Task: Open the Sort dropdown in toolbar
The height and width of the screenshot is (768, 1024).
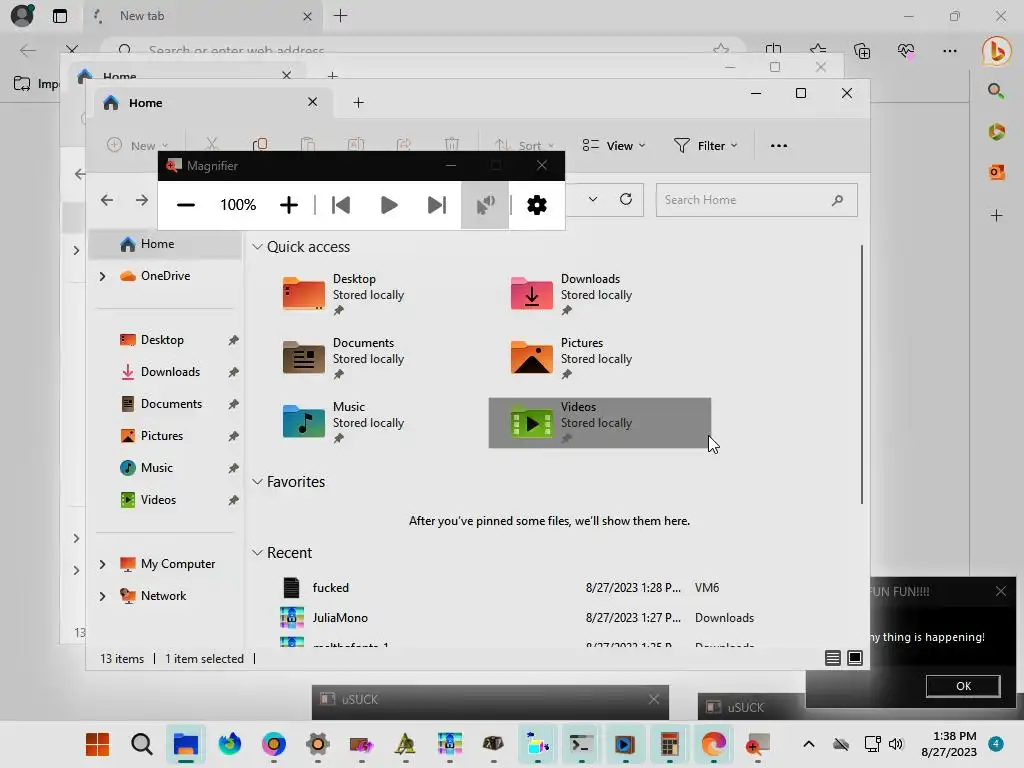Action: pyautogui.click(x=524, y=146)
